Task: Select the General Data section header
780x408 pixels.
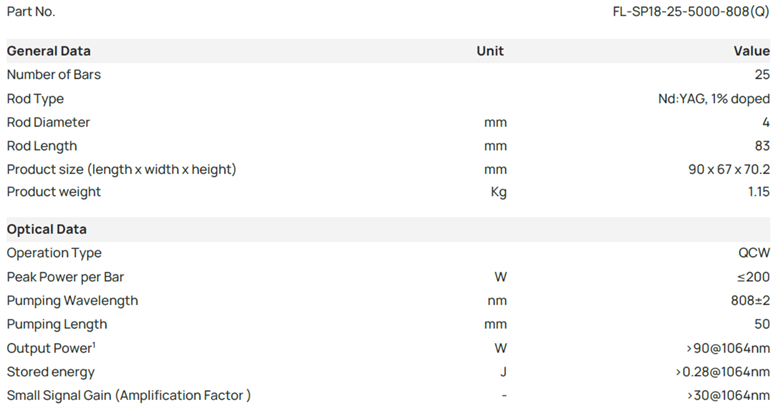Action: pyautogui.click(x=49, y=51)
